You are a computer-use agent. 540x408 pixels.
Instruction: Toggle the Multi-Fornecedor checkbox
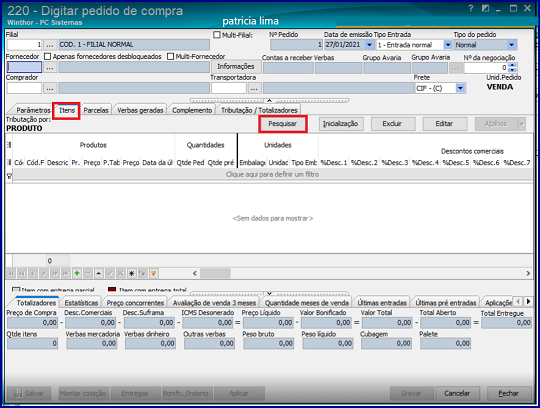point(170,56)
